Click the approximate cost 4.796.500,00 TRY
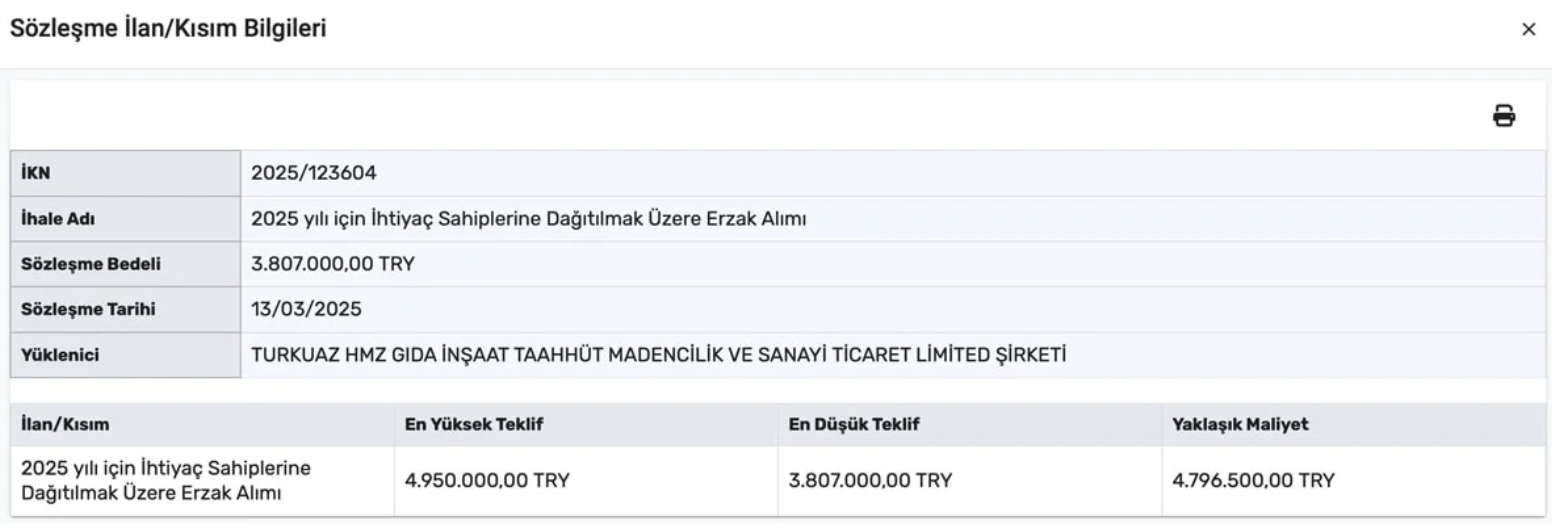This screenshot has width=1552, height=524. point(1253,480)
